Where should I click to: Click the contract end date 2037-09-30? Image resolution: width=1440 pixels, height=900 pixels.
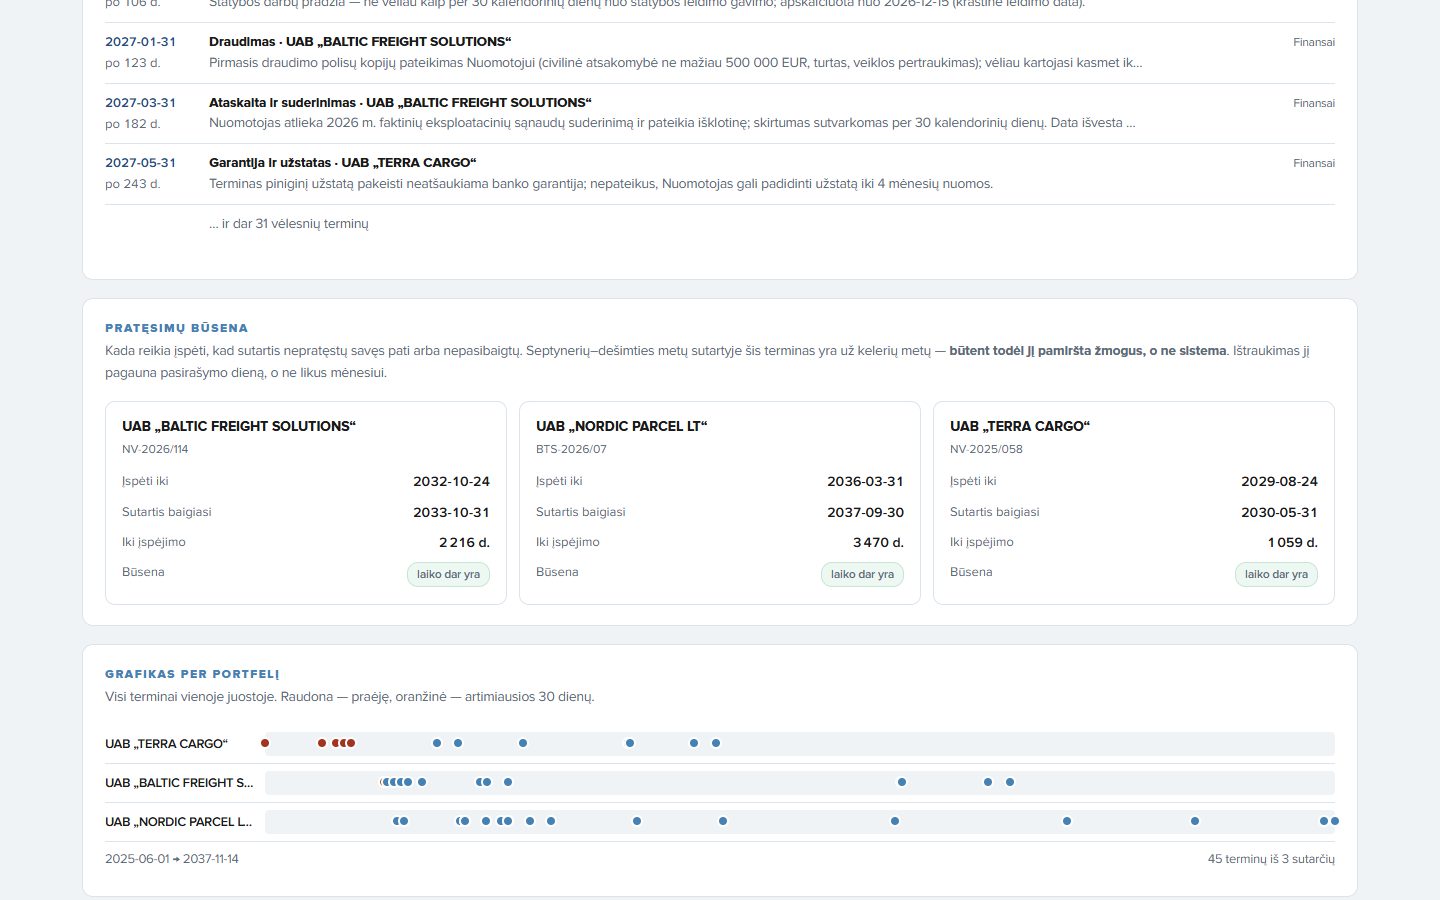point(865,512)
